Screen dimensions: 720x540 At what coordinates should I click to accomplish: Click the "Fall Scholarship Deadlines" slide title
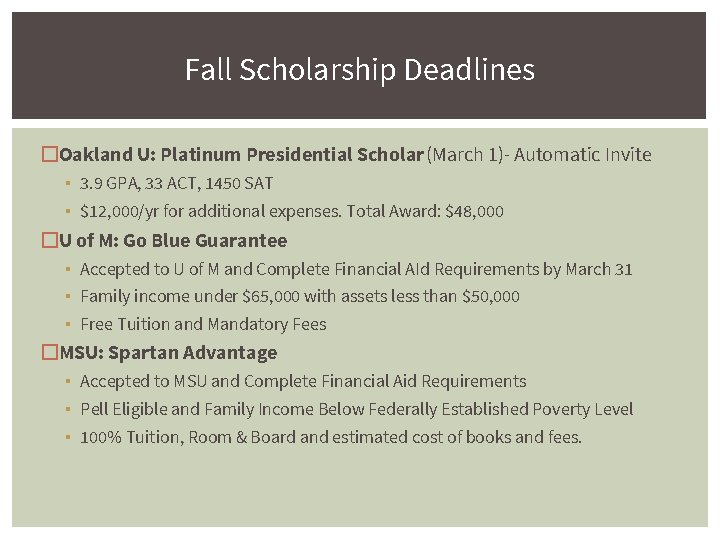point(360,70)
